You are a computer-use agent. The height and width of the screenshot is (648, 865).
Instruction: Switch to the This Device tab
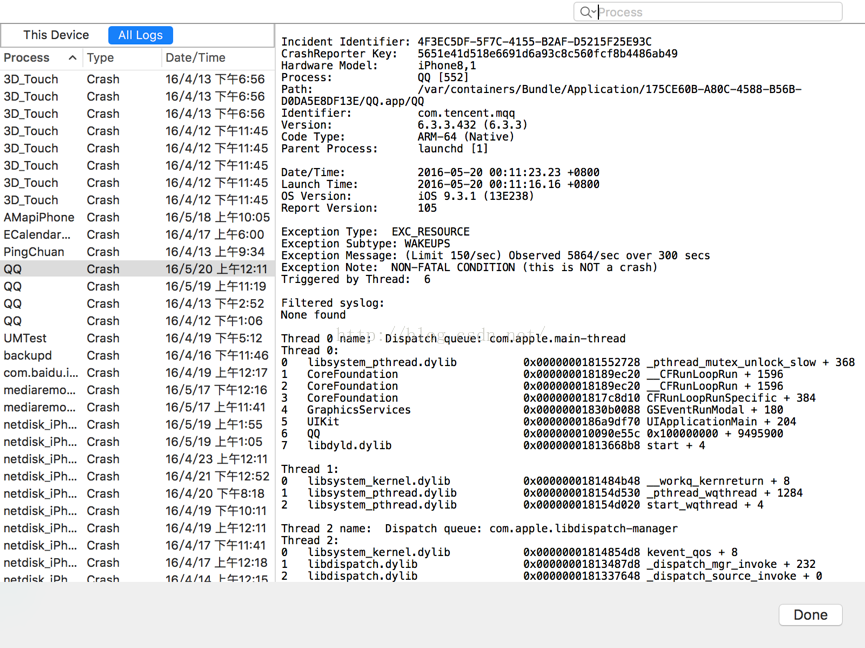point(56,35)
